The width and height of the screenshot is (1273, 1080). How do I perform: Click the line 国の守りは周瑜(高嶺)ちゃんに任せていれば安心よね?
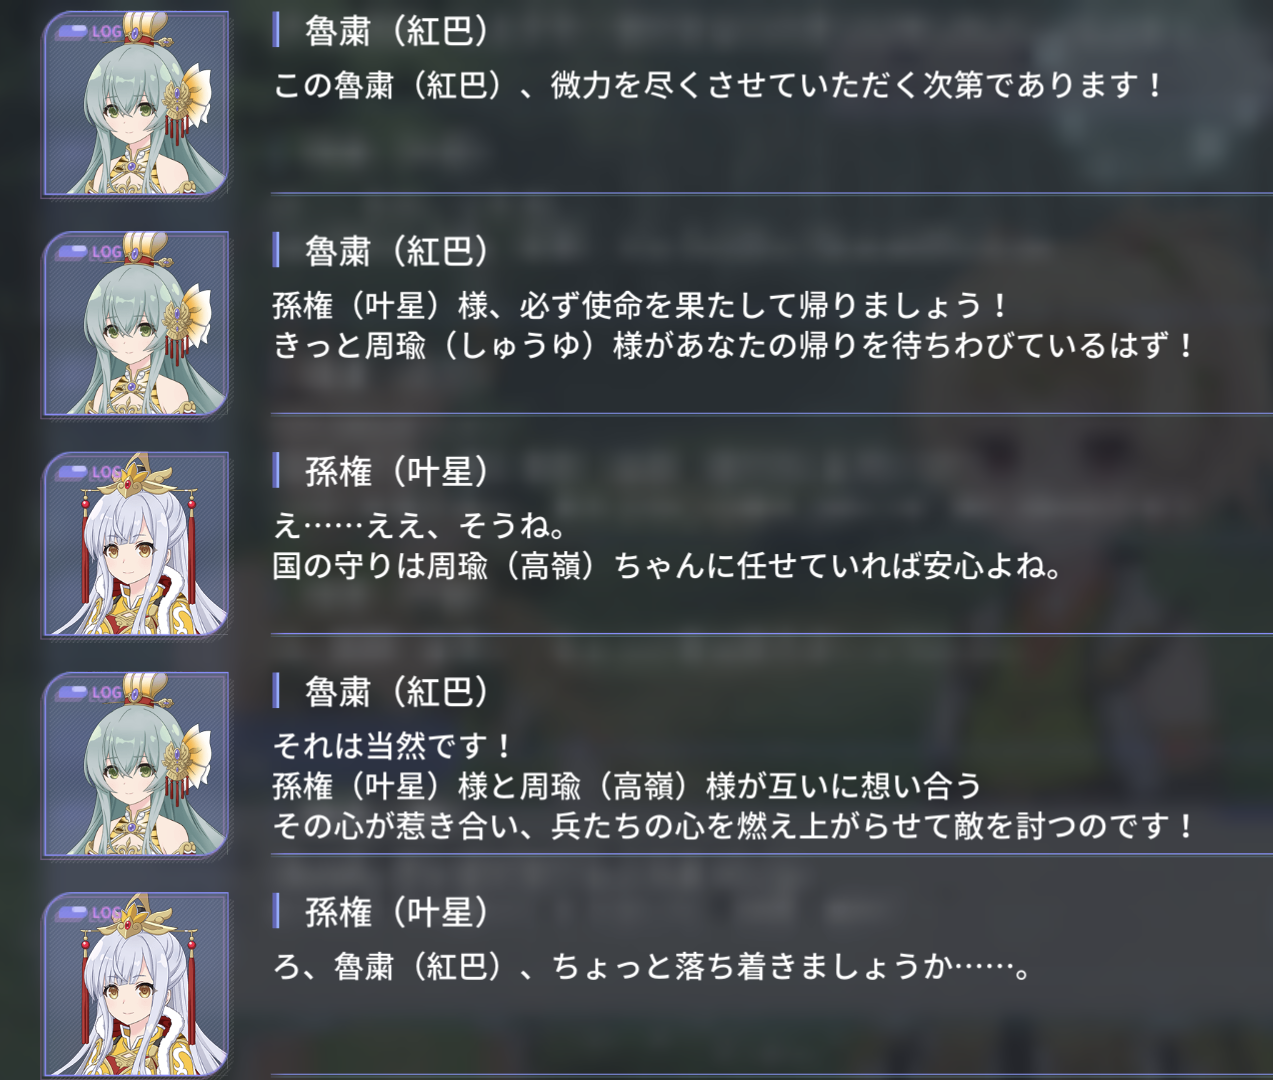[667, 566]
